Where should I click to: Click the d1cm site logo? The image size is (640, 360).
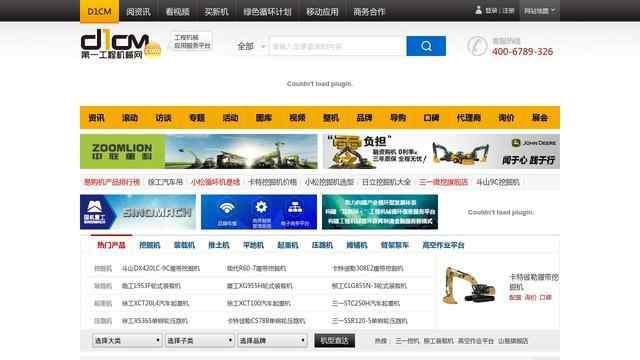coord(120,44)
